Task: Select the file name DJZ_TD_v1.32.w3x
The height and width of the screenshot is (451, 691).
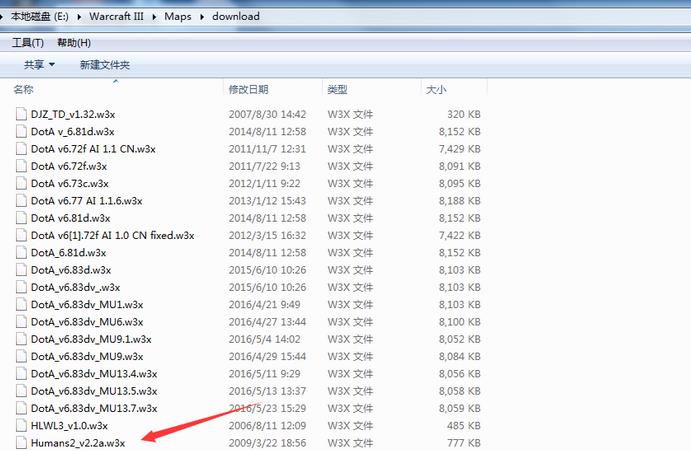Action: coord(73,114)
